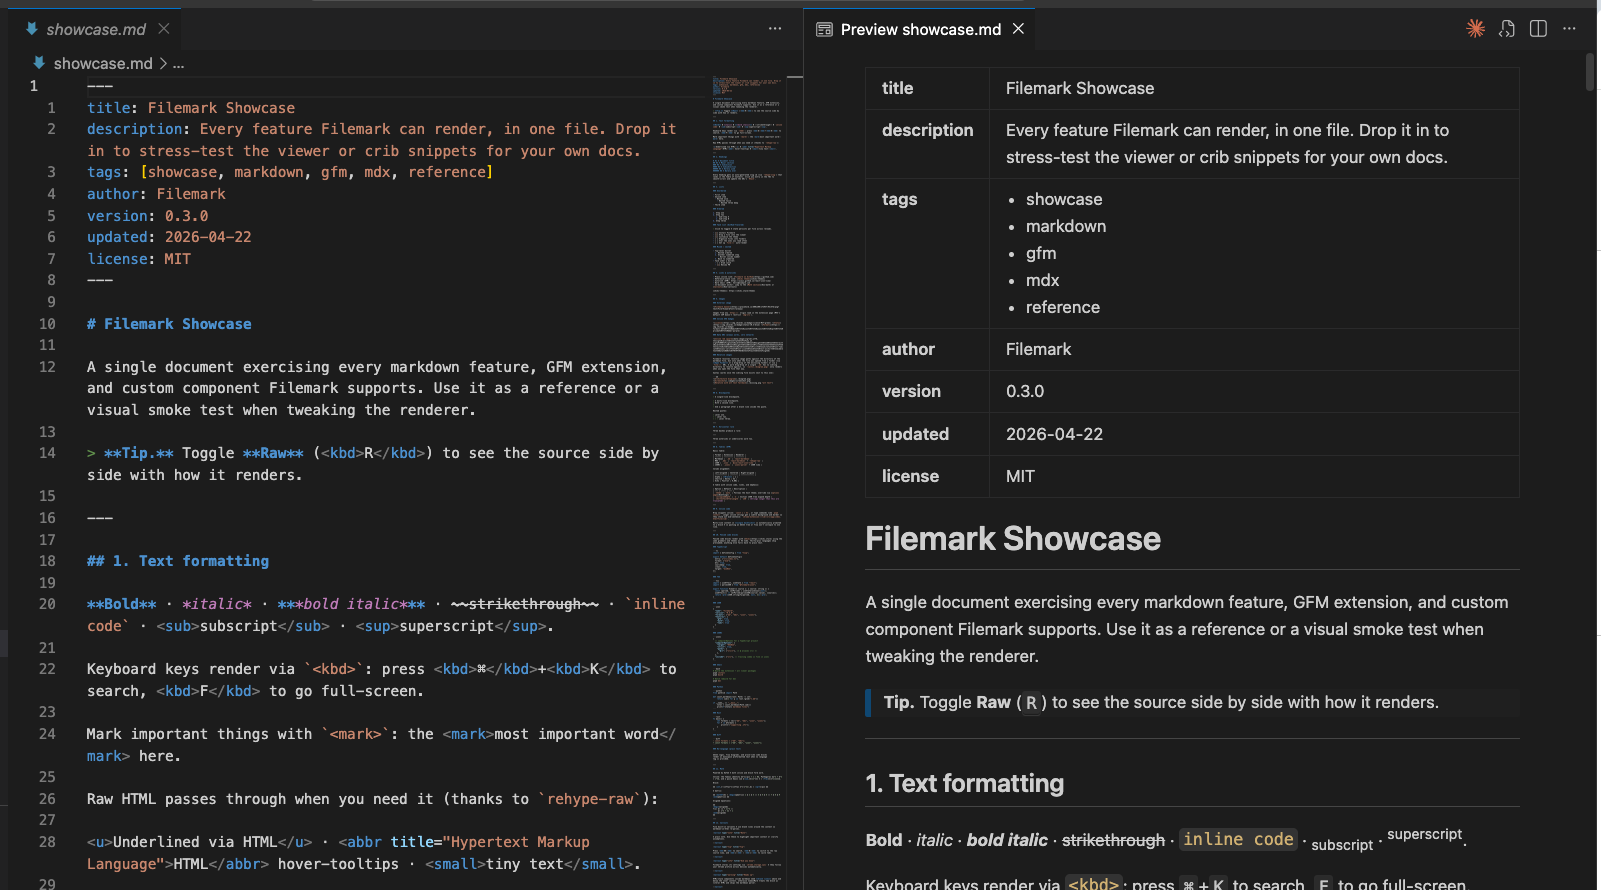Image resolution: width=1601 pixels, height=890 pixels.
Task: Click the '<kbd>' code span in preview
Action: pyautogui.click(x=1094, y=884)
